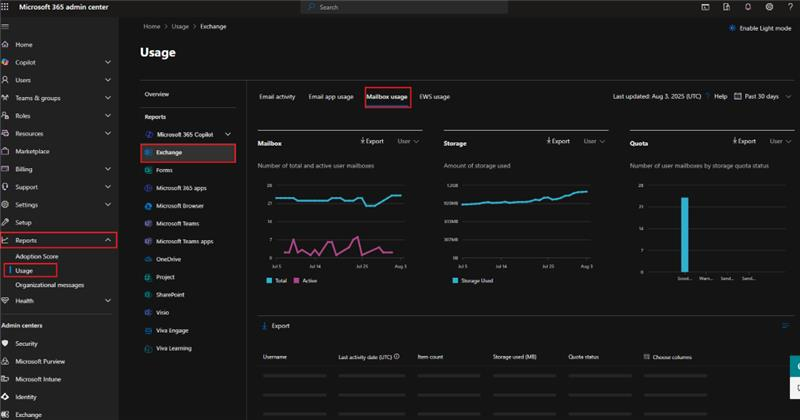Viewport: 800px width, 420px height.
Task: Click the Settings gear icon in sidebar
Action: [x=5, y=205]
